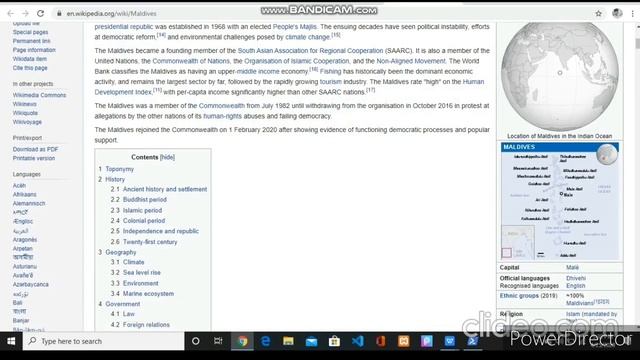Open South Asian Association for Regional Cooperation link
This screenshot has height=360, width=640.
click(310, 51)
